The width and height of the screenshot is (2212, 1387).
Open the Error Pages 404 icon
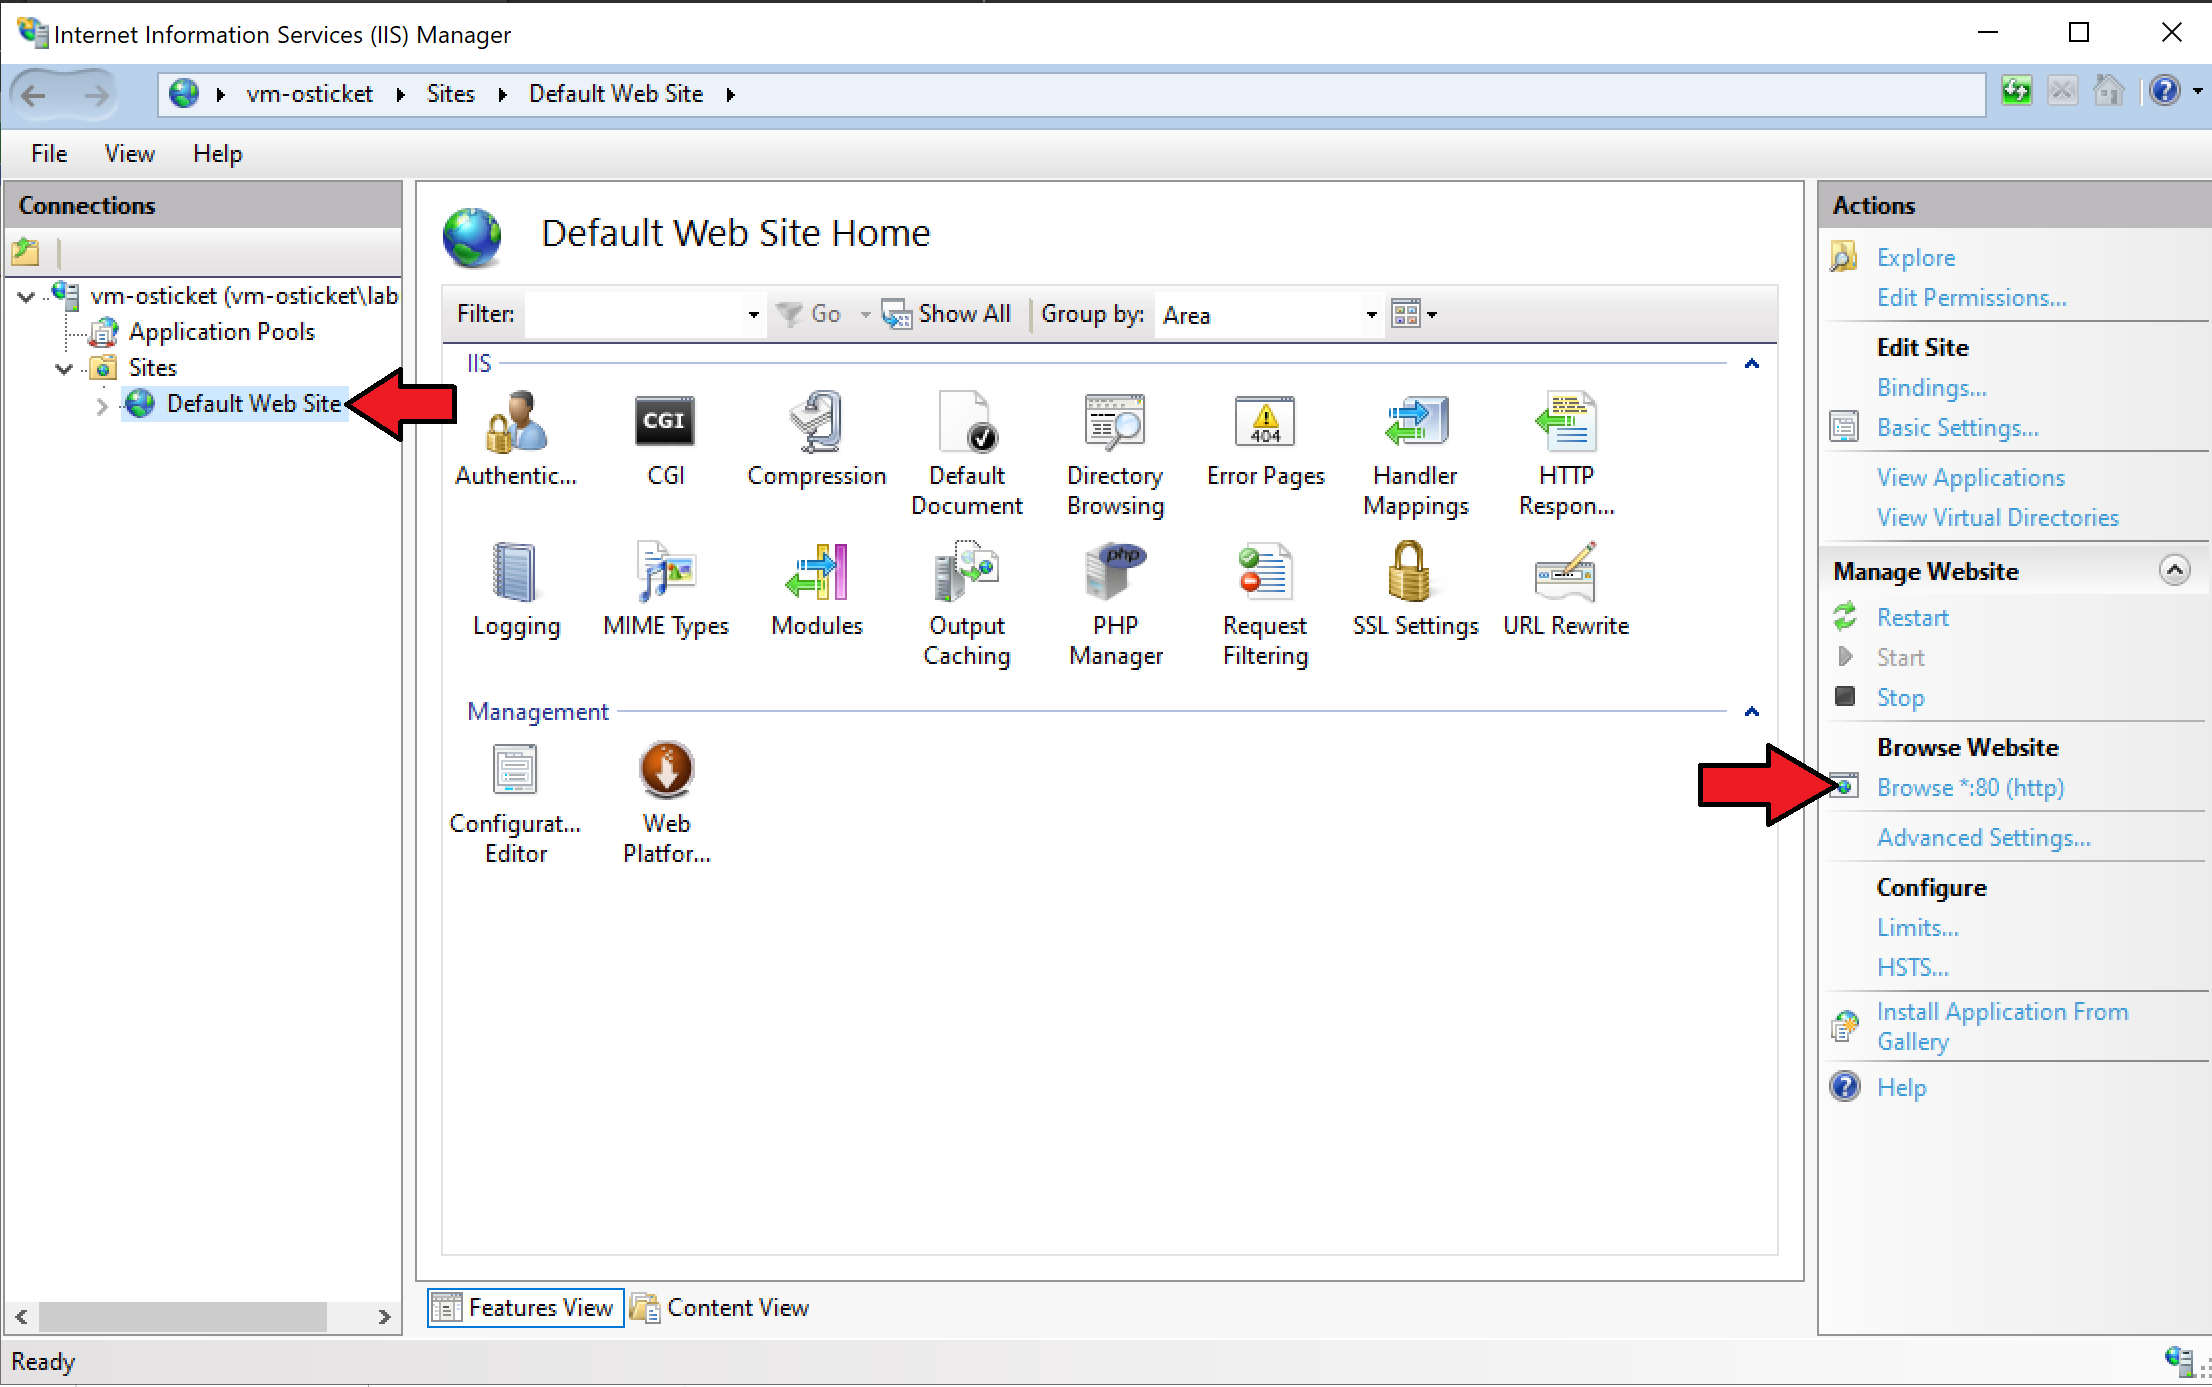(1265, 422)
